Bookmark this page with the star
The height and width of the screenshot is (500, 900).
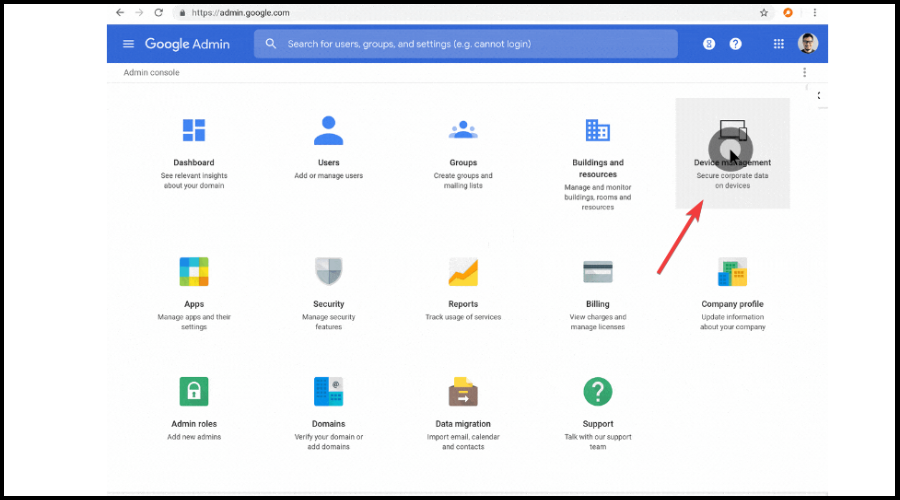(763, 13)
